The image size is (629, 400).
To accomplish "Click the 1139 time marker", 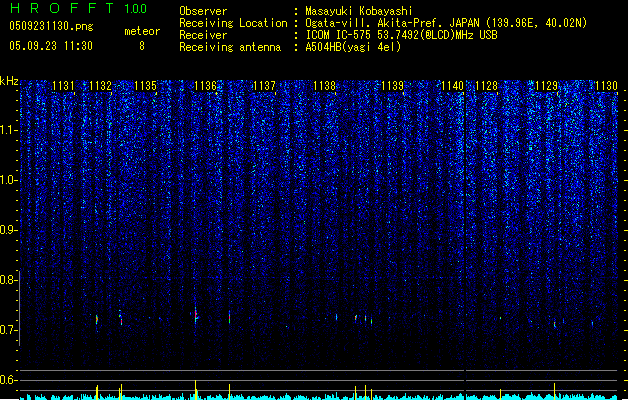I will [393, 86].
